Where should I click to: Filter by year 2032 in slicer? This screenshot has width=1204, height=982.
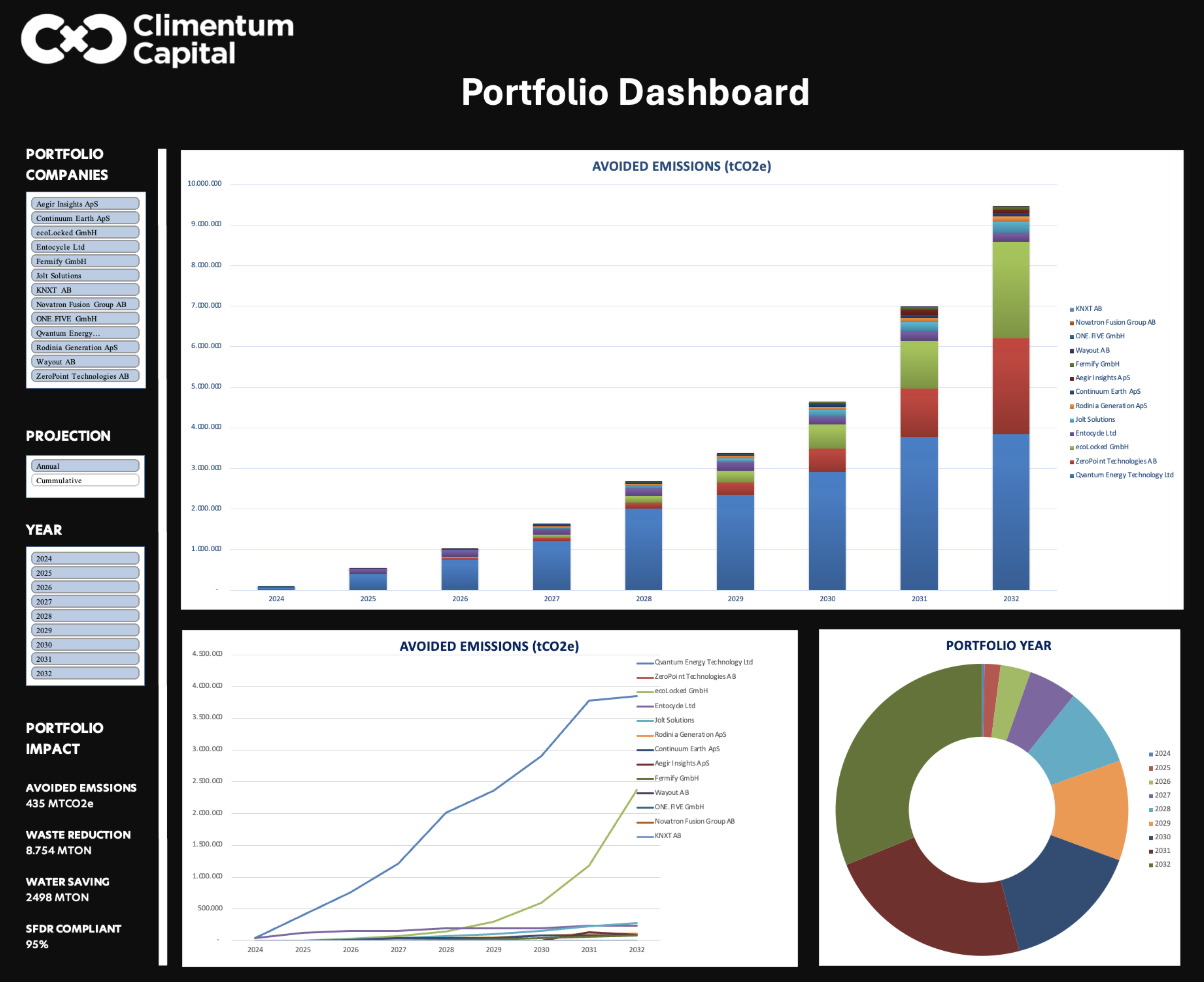tap(85, 673)
